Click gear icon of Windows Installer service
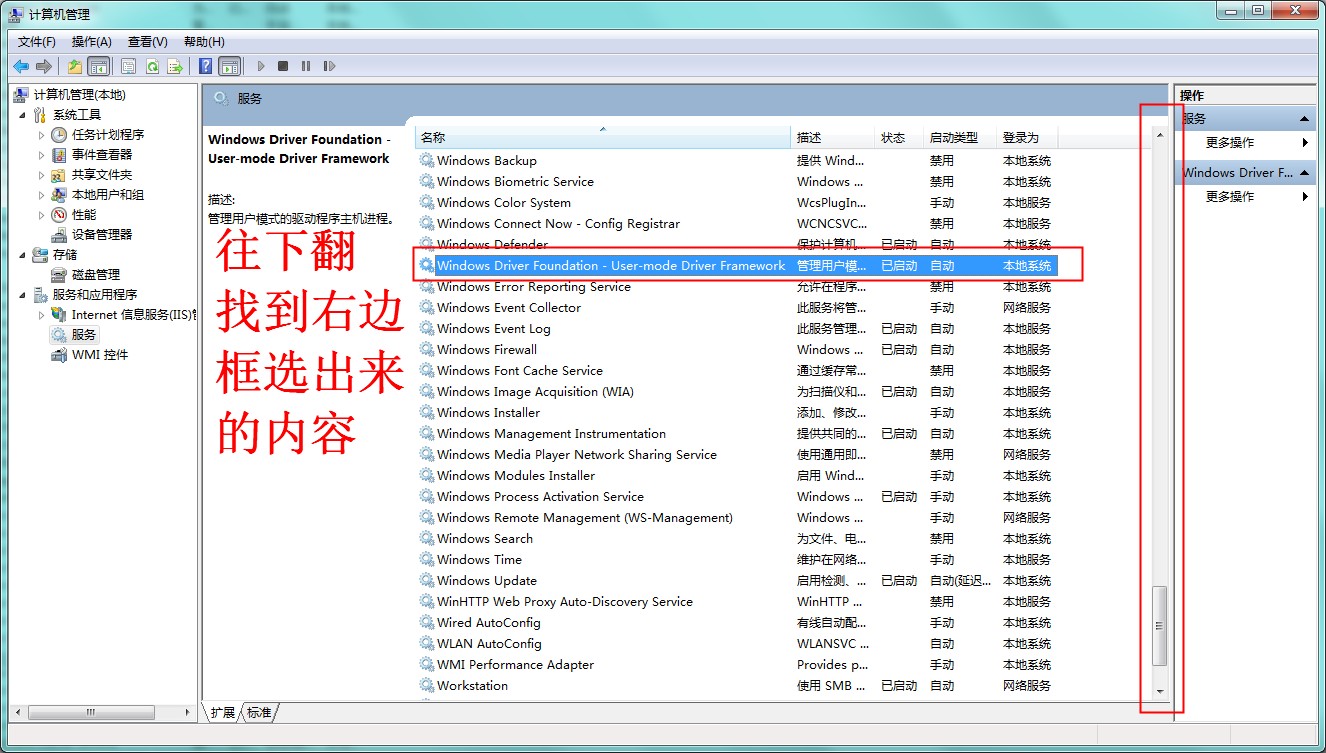The width and height of the screenshot is (1326, 753). tap(427, 412)
